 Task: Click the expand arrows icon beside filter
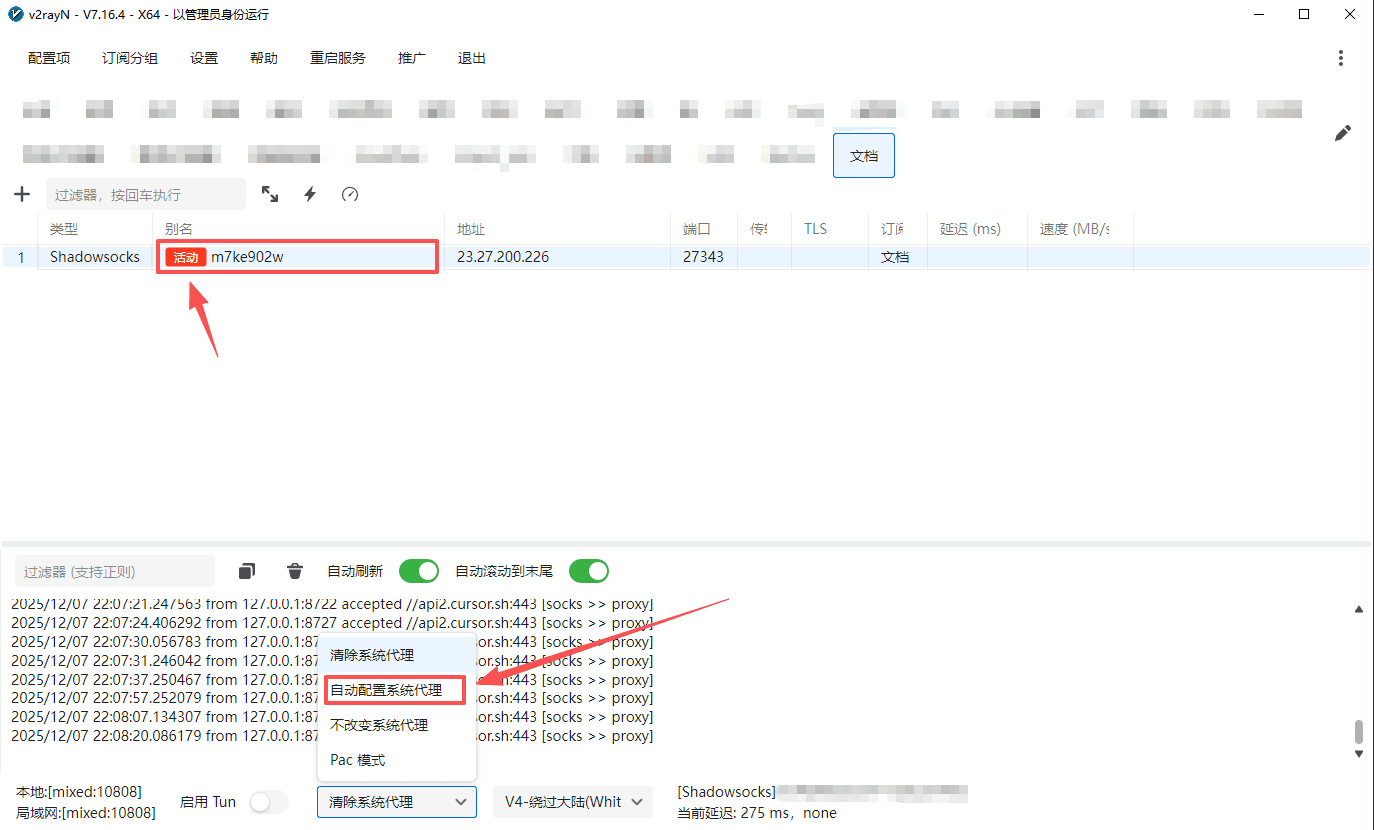click(x=270, y=194)
